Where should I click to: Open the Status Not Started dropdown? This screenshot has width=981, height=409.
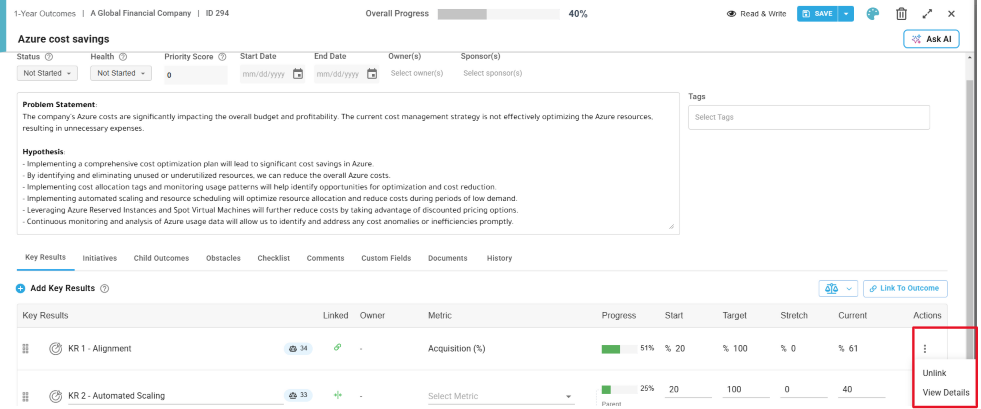47,73
